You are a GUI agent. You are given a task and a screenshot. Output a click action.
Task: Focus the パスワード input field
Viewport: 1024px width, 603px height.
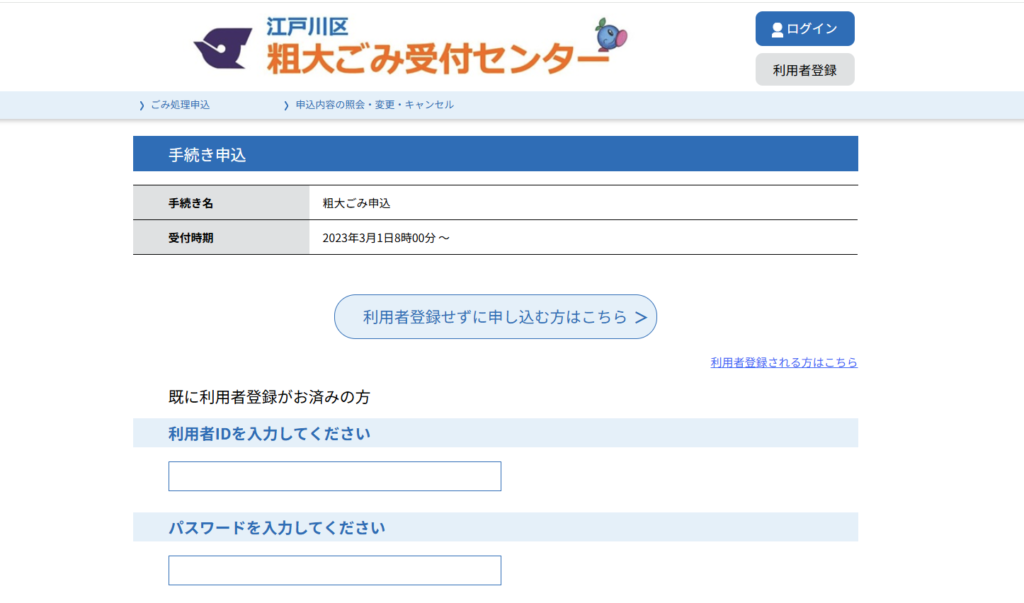pyautogui.click(x=334, y=570)
